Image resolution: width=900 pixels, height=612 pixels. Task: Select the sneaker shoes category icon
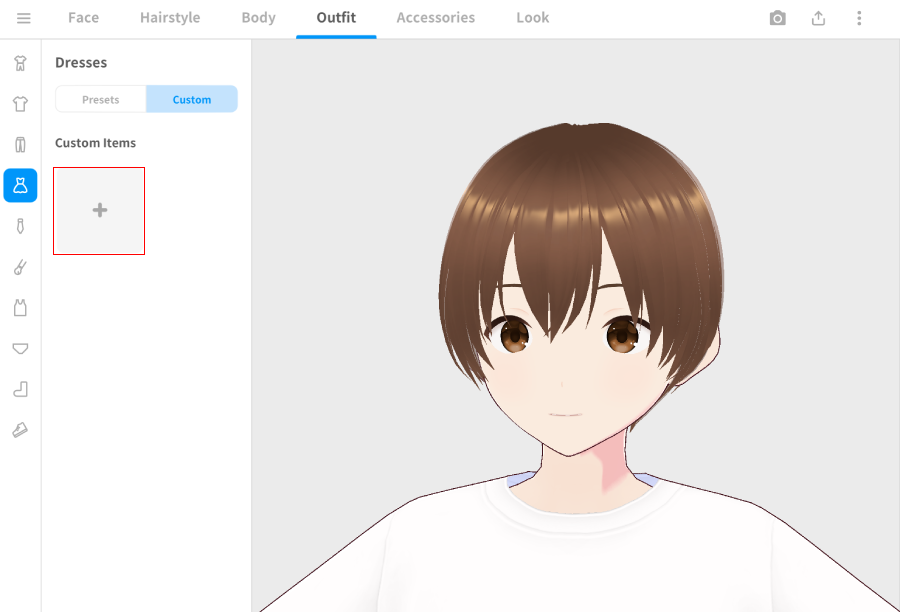(20, 430)
